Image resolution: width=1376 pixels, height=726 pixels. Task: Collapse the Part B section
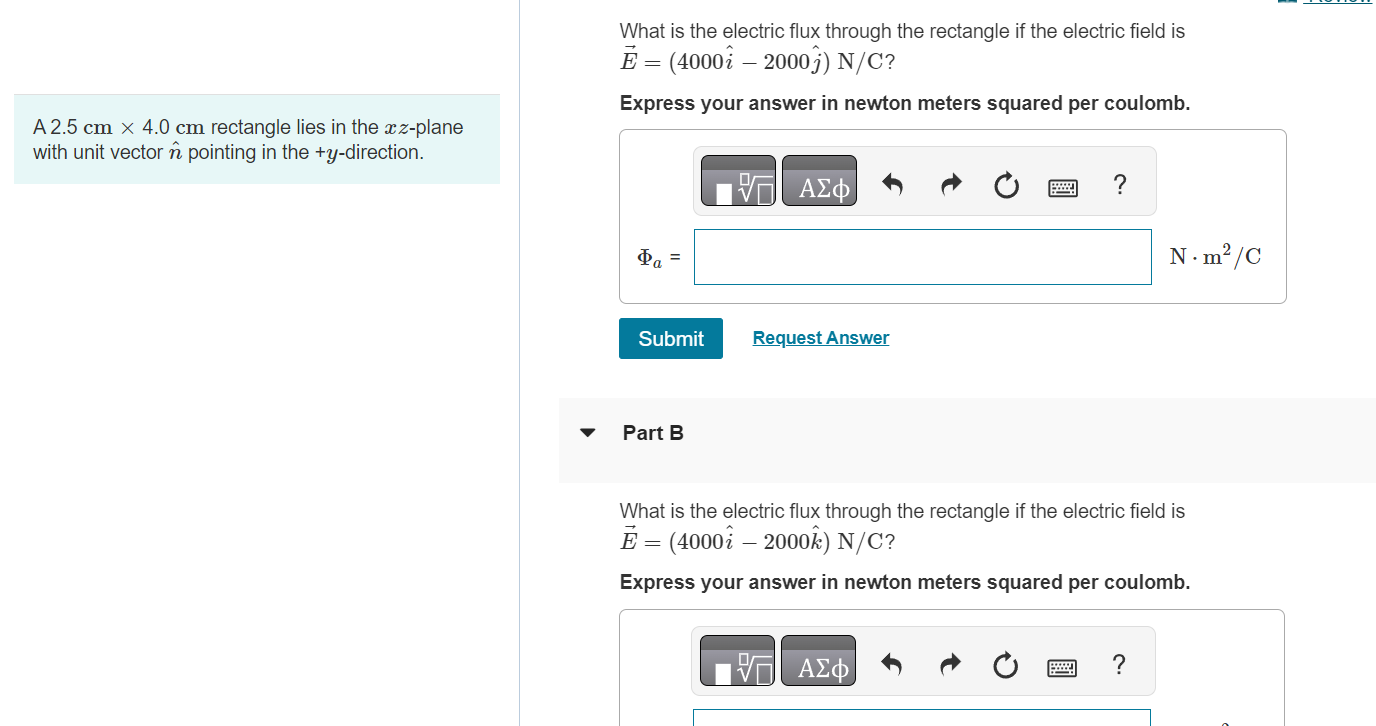pyautogui.click(x=587, y=432)
